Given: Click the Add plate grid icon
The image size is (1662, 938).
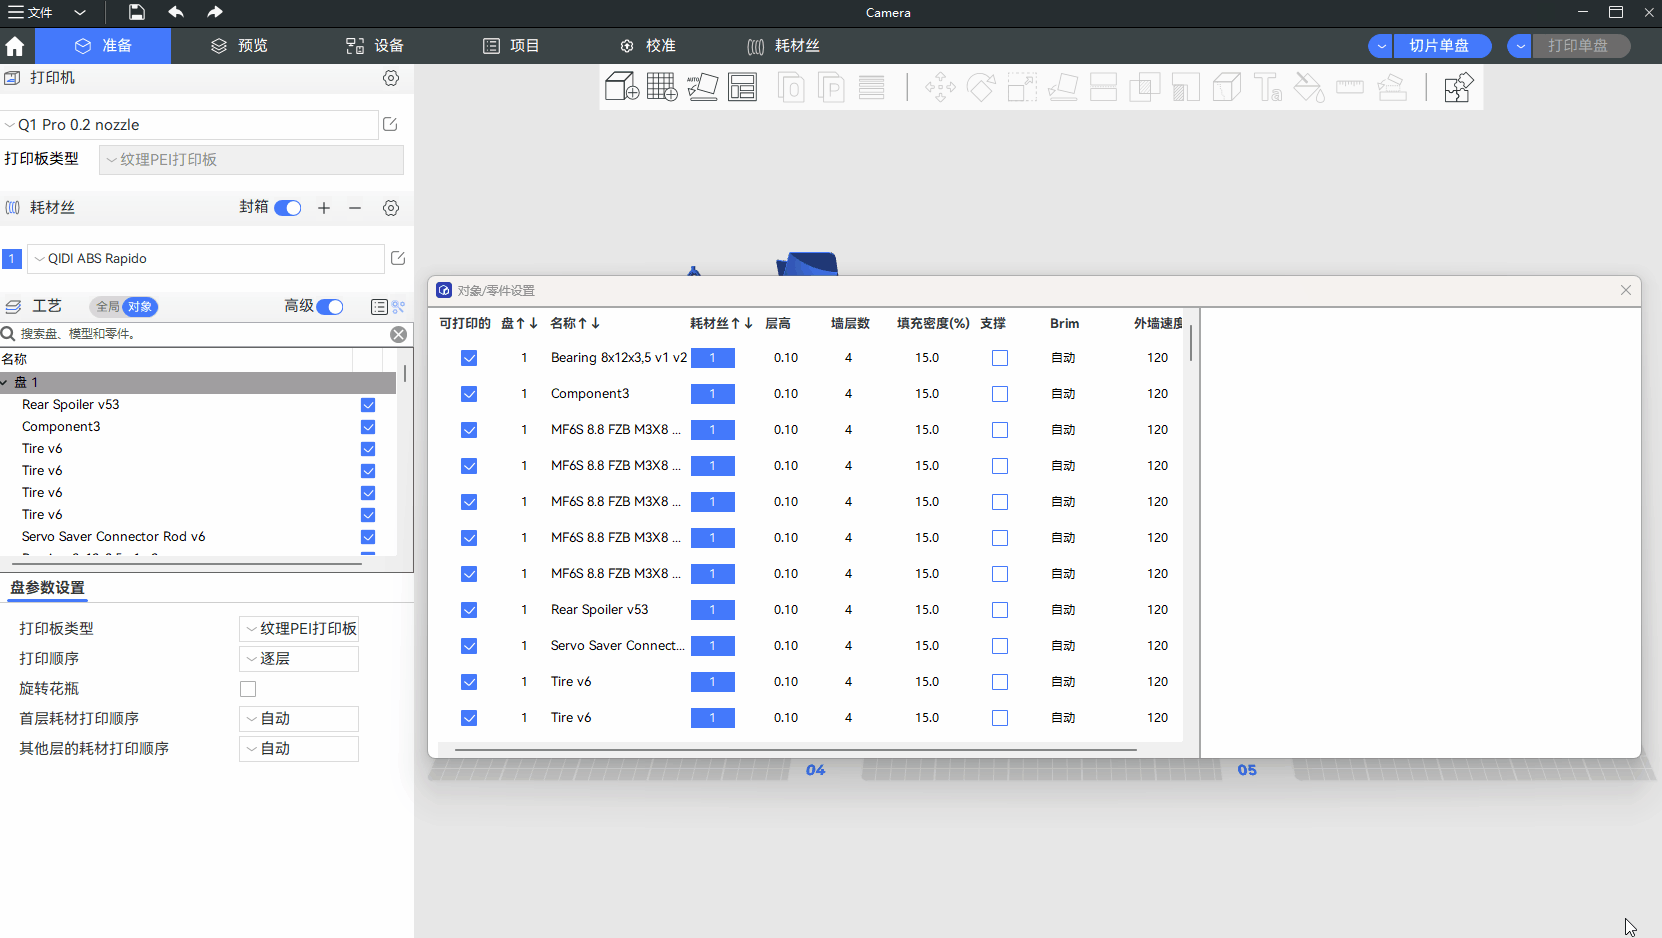Looking at the screenshot, I should [661, 88].
